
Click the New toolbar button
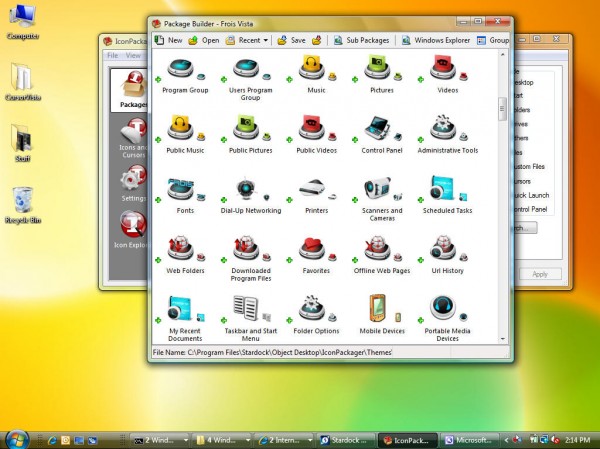(168, 40)
